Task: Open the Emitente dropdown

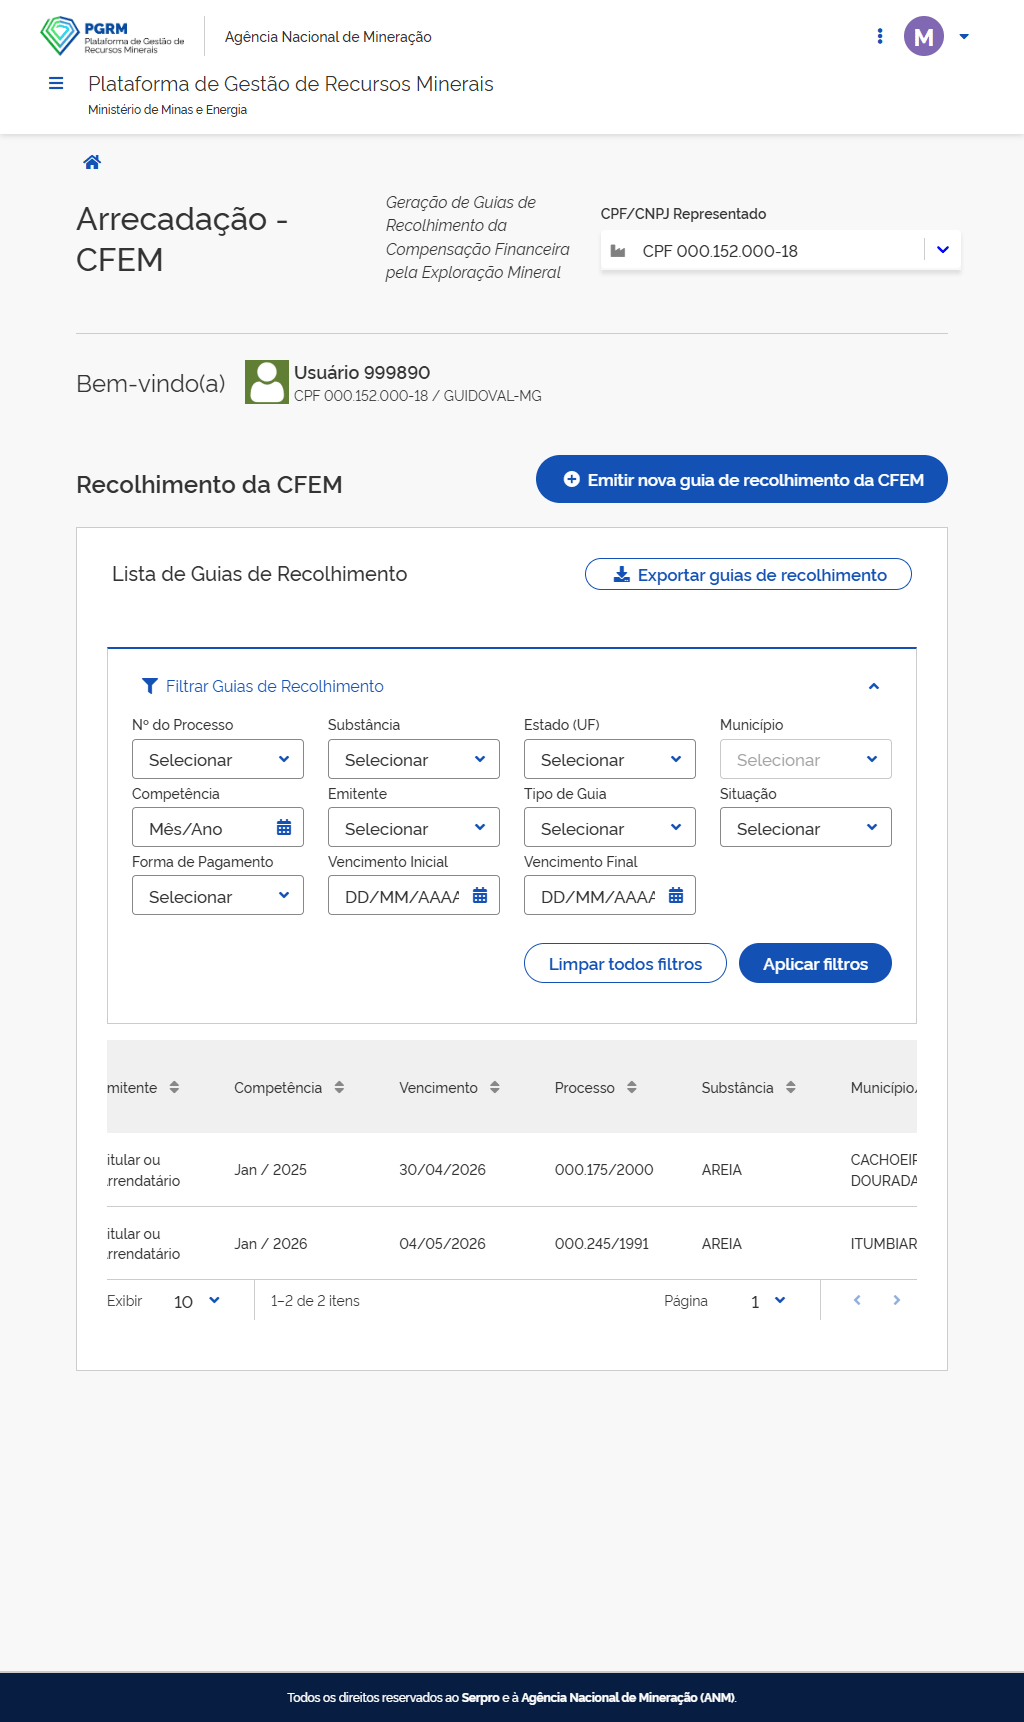Action: 414,828
